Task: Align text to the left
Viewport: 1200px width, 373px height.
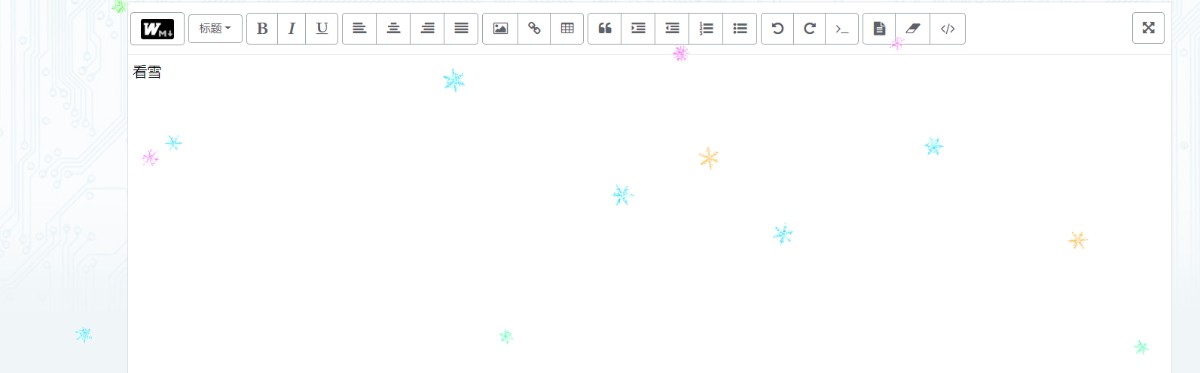Action: [359, 29]
